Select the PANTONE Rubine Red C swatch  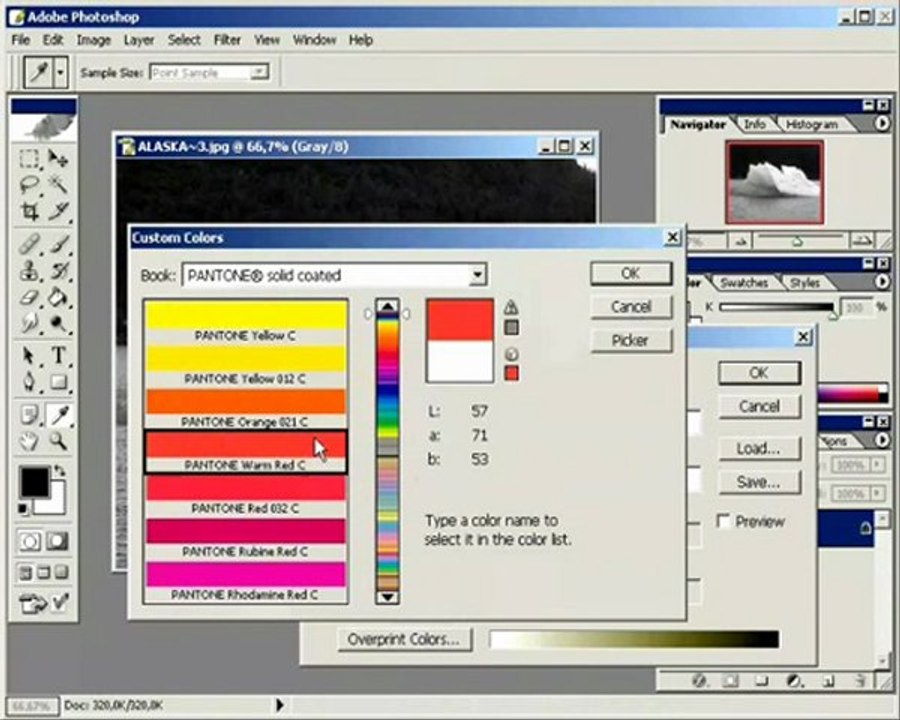pos(246,538)
